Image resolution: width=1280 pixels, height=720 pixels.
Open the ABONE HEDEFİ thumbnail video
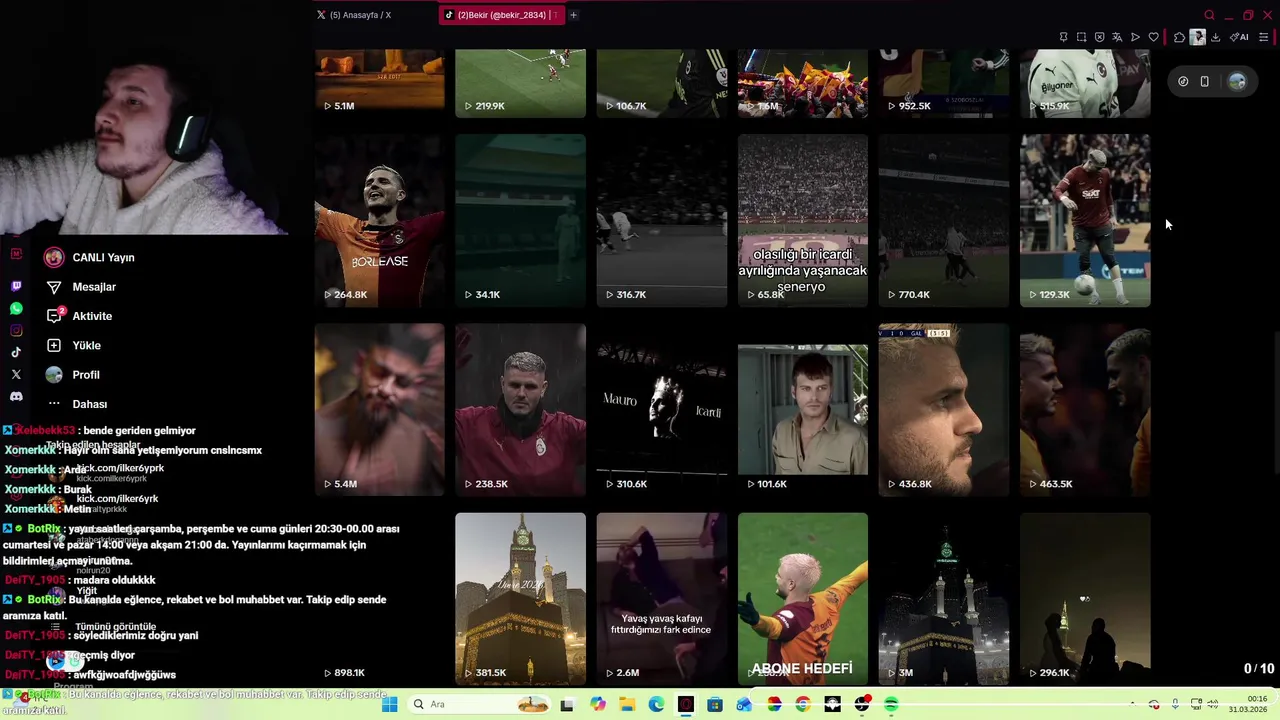803,599
